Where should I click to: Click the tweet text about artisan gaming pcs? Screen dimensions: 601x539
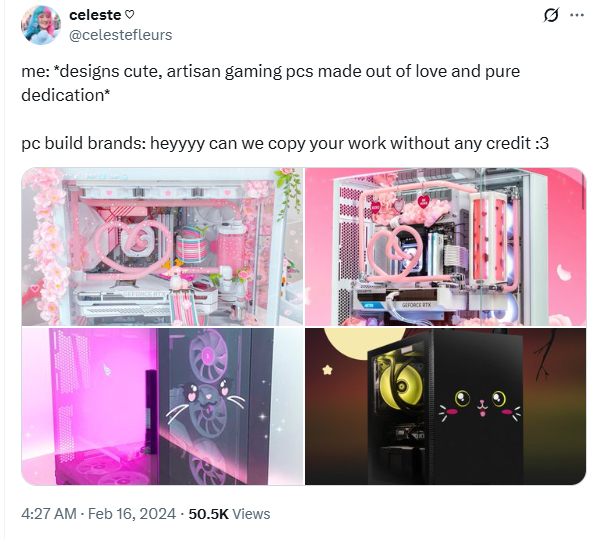(x=270, y=83)
